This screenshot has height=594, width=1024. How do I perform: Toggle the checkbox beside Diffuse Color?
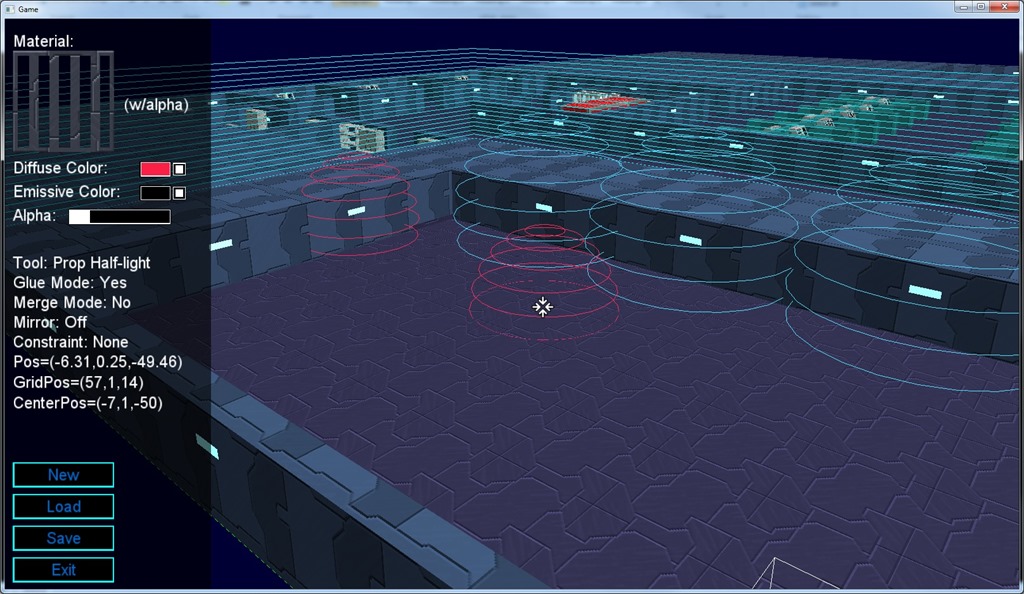click(x=179, y=169)
